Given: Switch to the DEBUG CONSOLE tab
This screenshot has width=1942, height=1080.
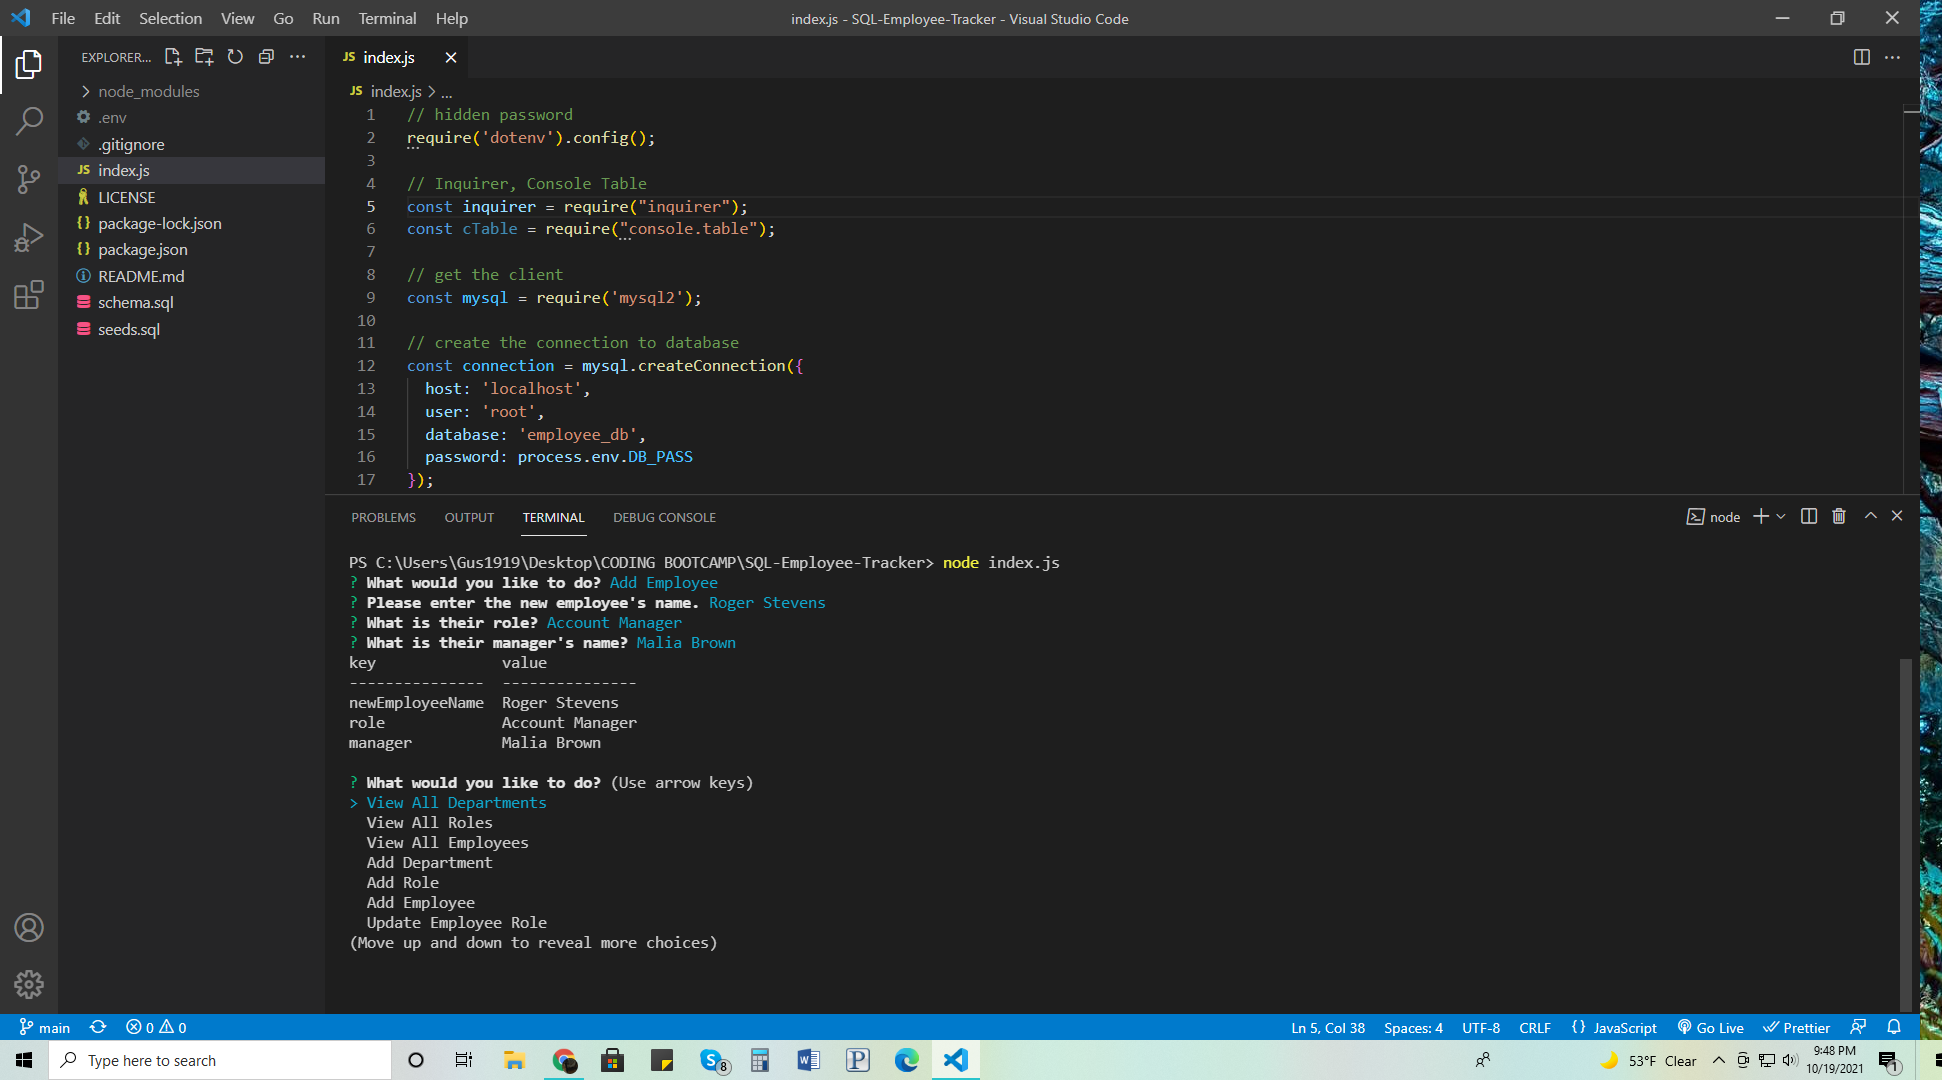Looking at the screenshot, I should coord(664,517).
